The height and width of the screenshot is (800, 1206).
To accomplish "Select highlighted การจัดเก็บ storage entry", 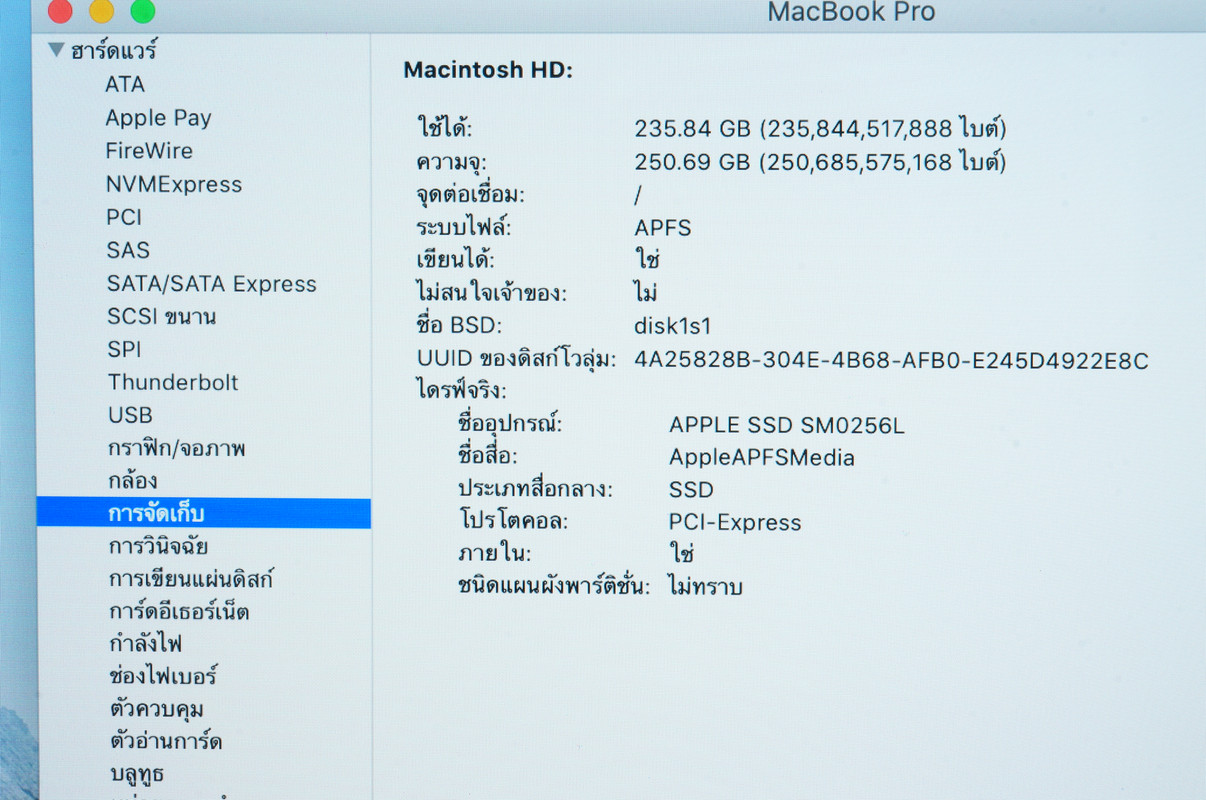I will (204, 514).
